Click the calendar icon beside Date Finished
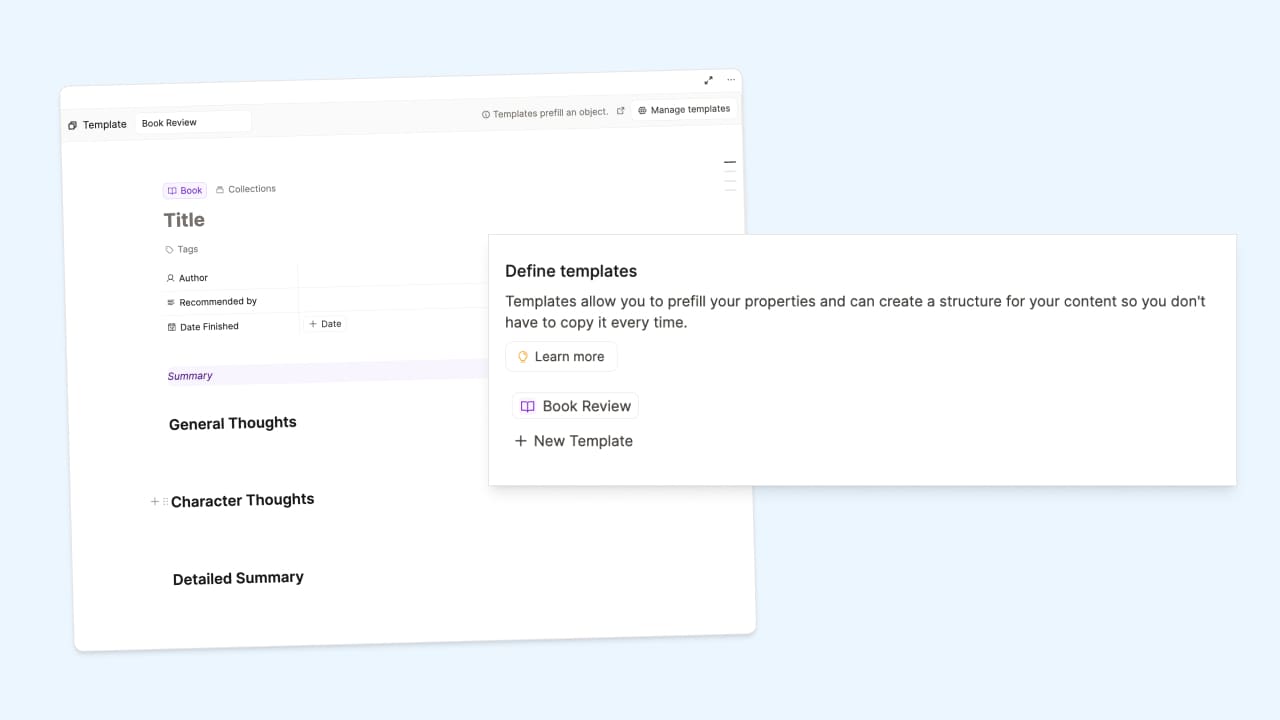Viewport: 1280px width, 720px height. click(172, 327)
